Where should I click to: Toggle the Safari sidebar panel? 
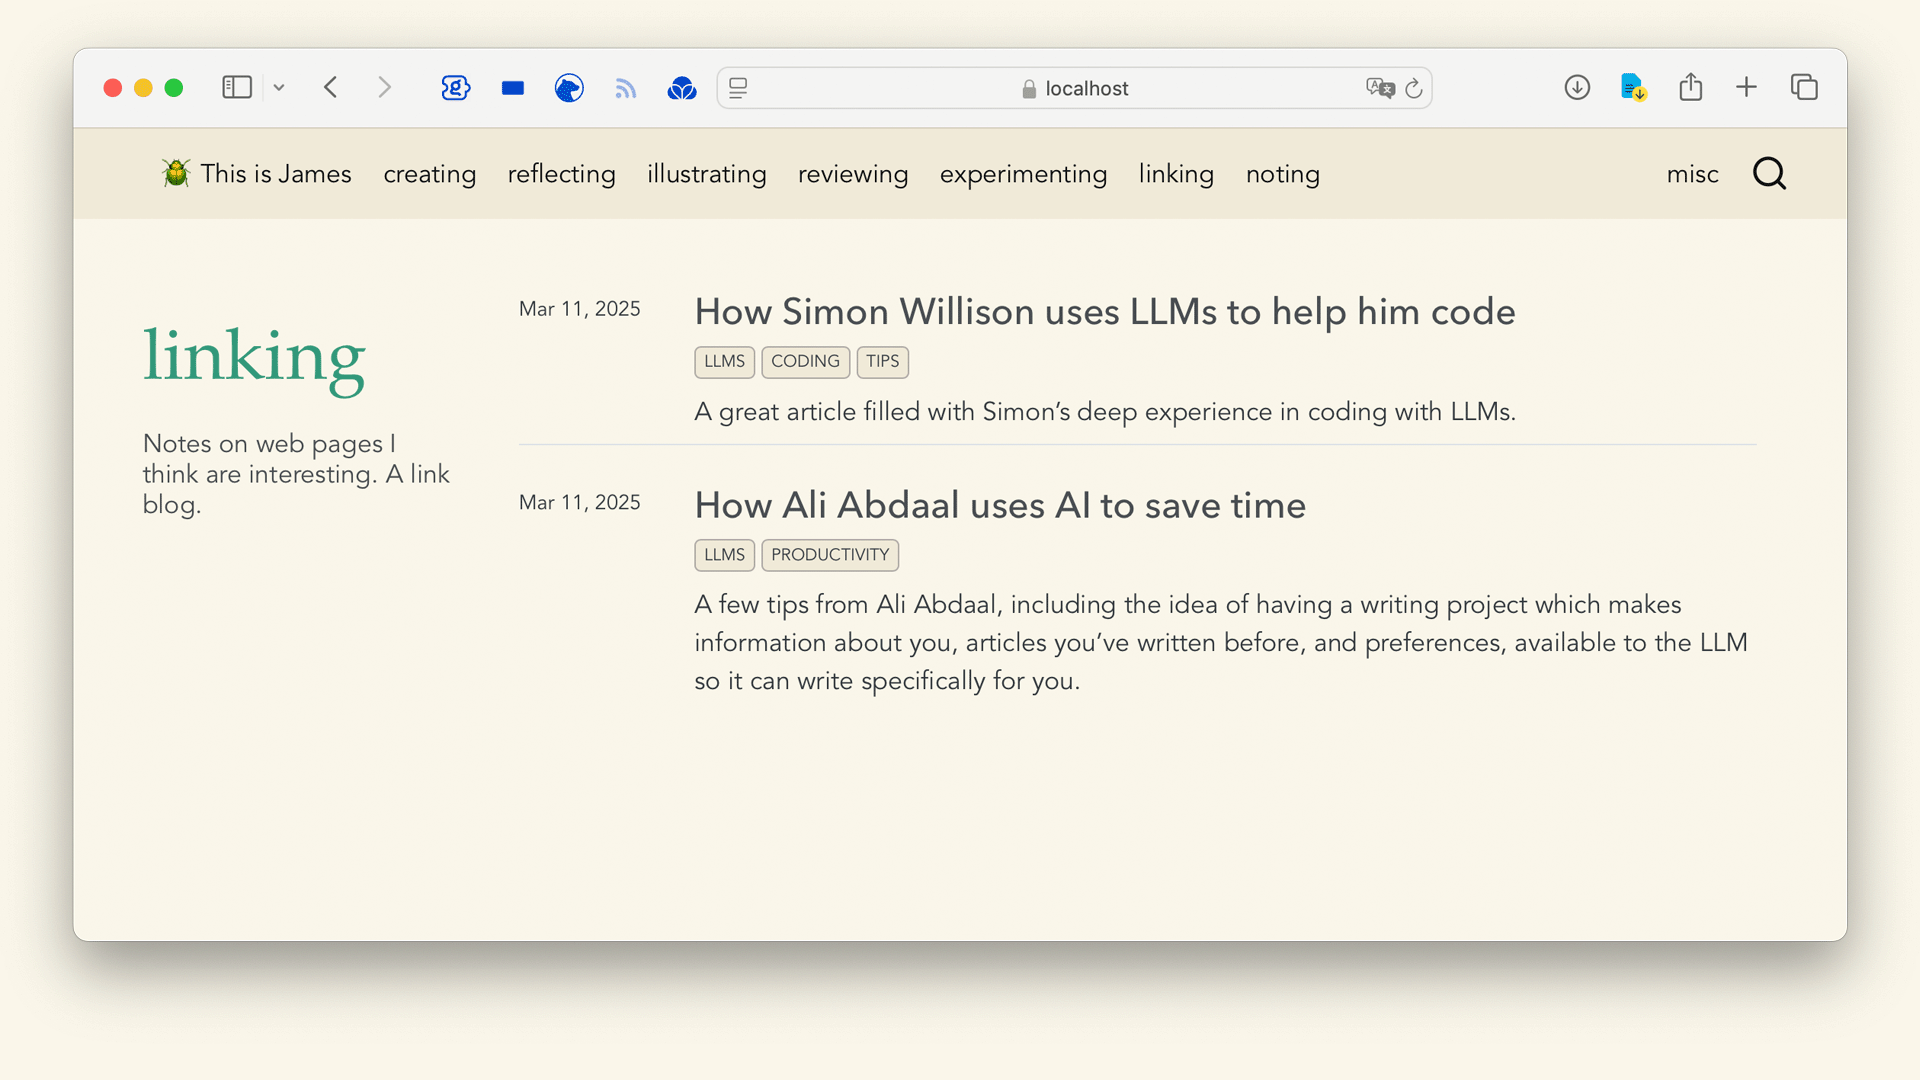pyautogui.click(x=237, y=88)
